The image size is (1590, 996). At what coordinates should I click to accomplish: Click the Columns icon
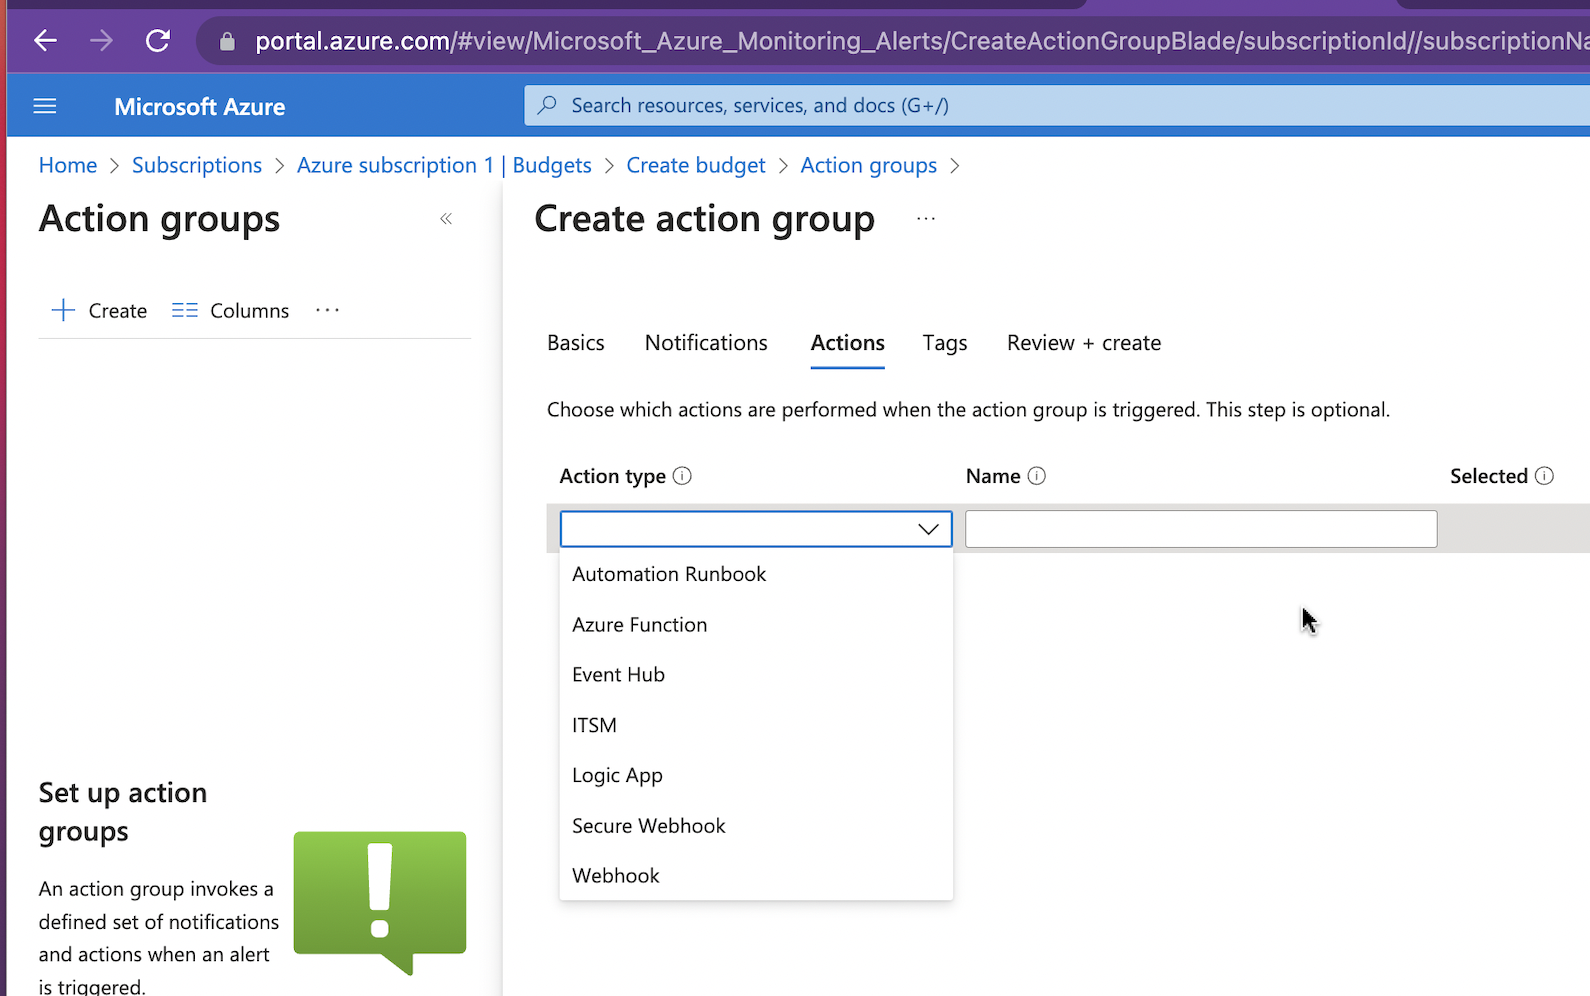185,310
